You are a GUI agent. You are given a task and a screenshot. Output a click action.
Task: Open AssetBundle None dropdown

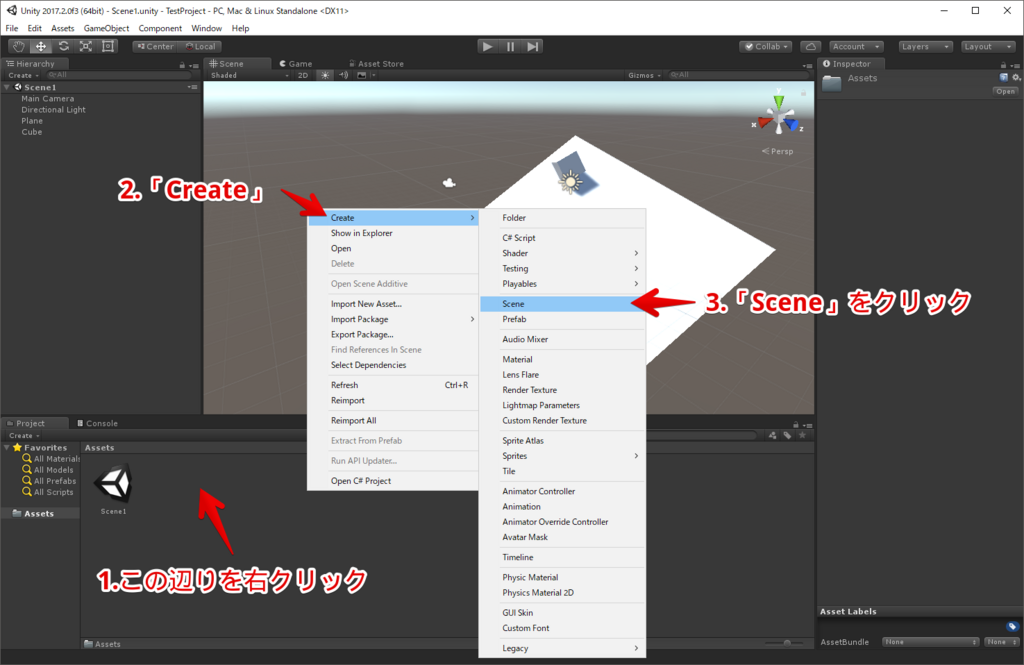coord(930,642)
